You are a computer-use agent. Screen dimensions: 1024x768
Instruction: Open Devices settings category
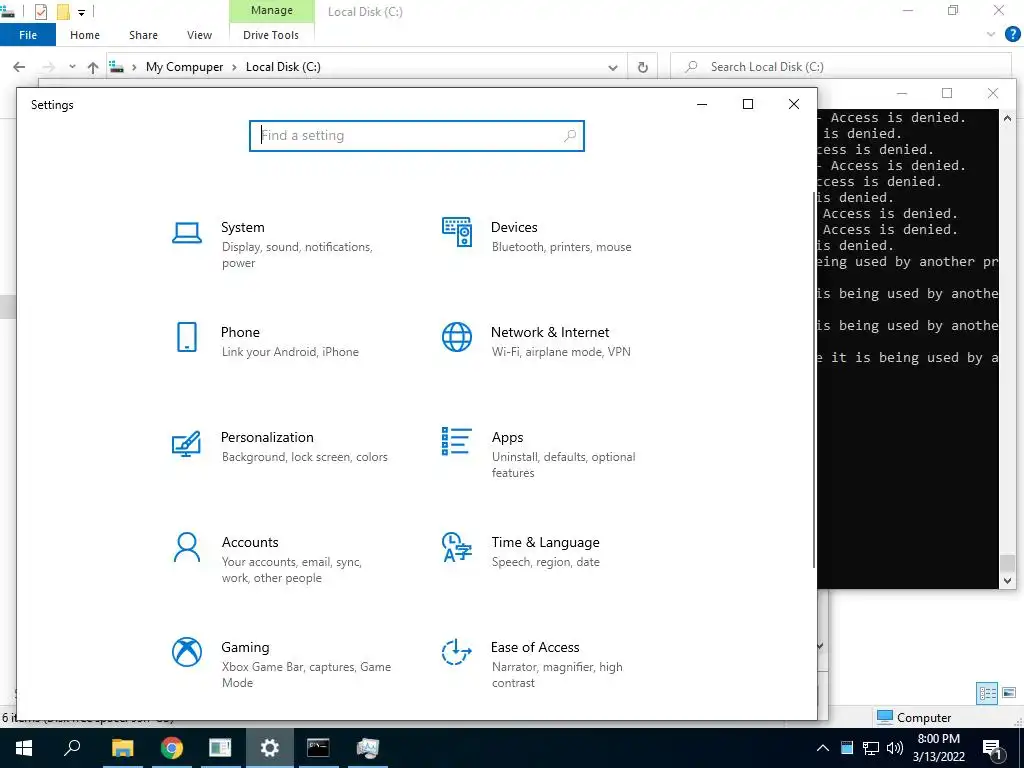pos(514,227)
